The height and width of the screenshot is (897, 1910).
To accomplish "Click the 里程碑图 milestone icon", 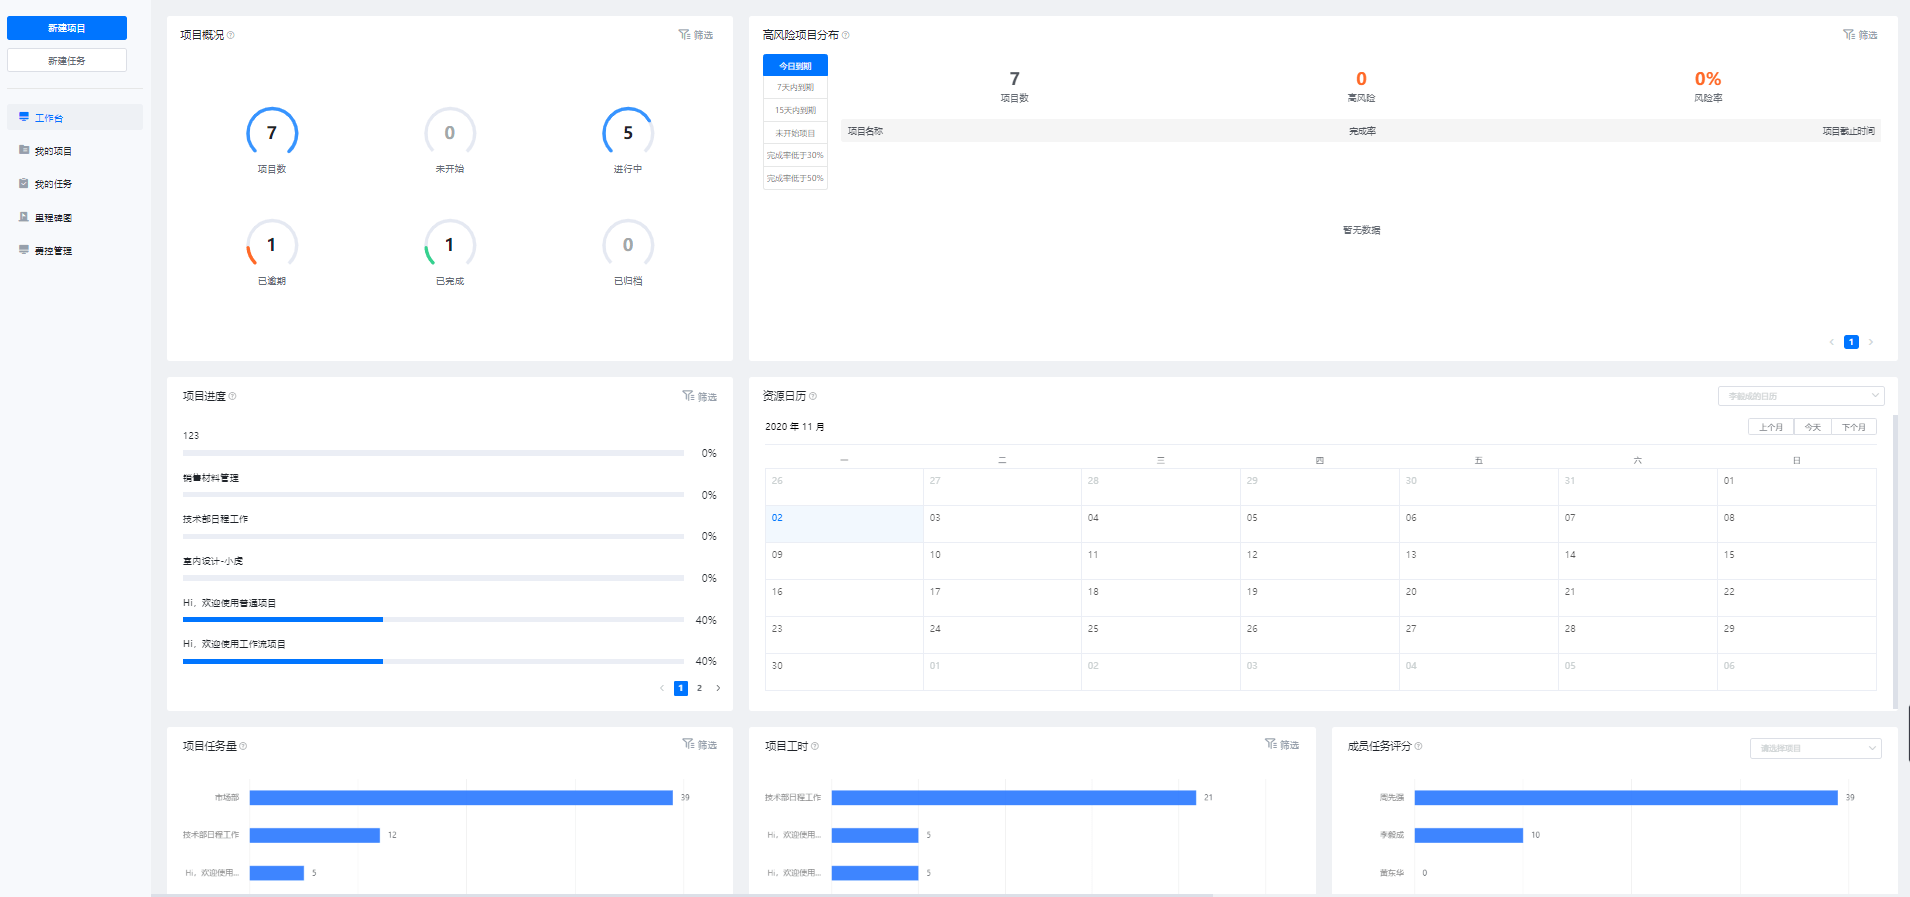I will (24, 216).
